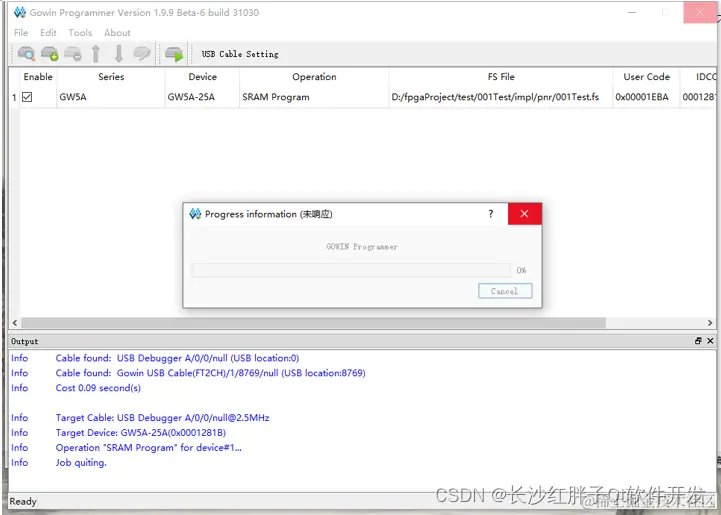The width and height of the screenshot is (721, 515).
Task: Click the Series column header
Action: click(111, 77)
